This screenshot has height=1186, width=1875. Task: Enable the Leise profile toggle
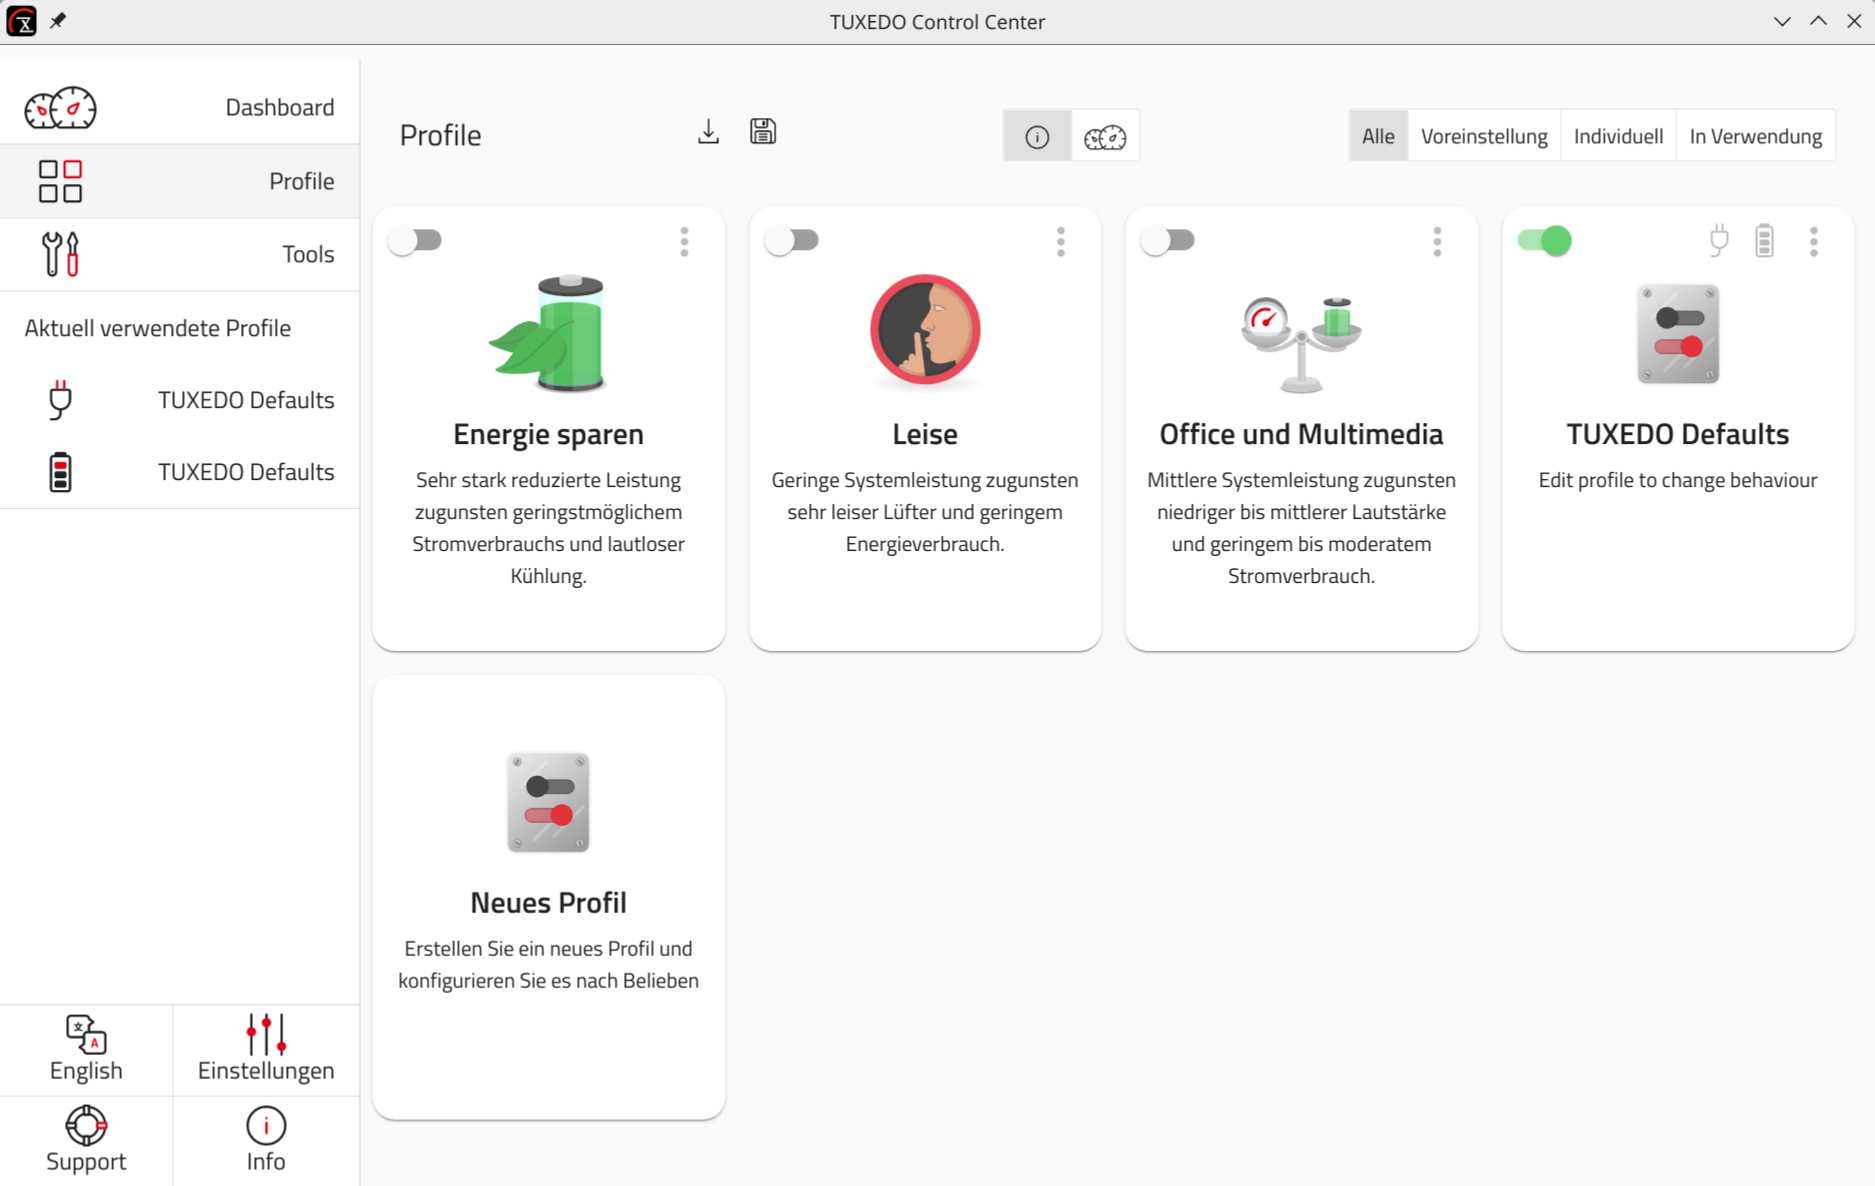792,241
